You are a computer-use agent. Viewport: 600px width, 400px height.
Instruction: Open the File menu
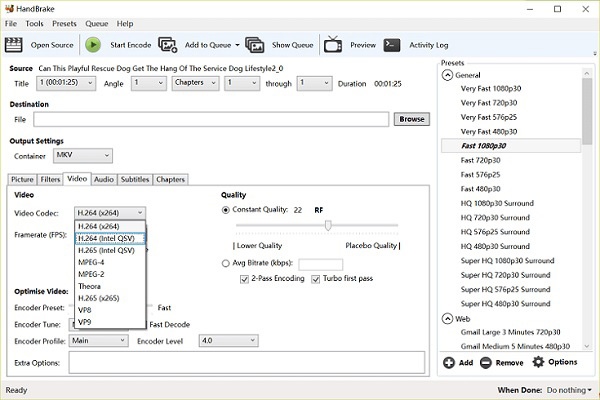pos(11,24)
